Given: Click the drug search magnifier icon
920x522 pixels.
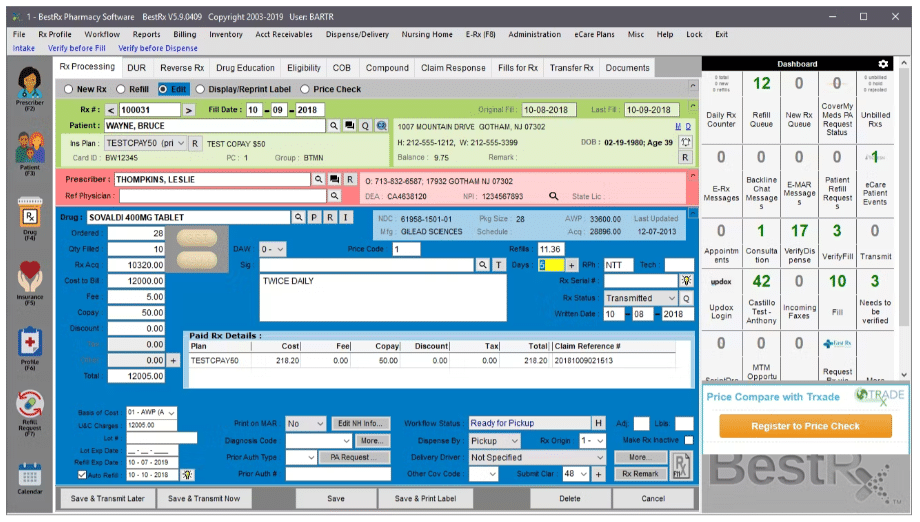Looking at the screenshot, I should click(298, 217).
